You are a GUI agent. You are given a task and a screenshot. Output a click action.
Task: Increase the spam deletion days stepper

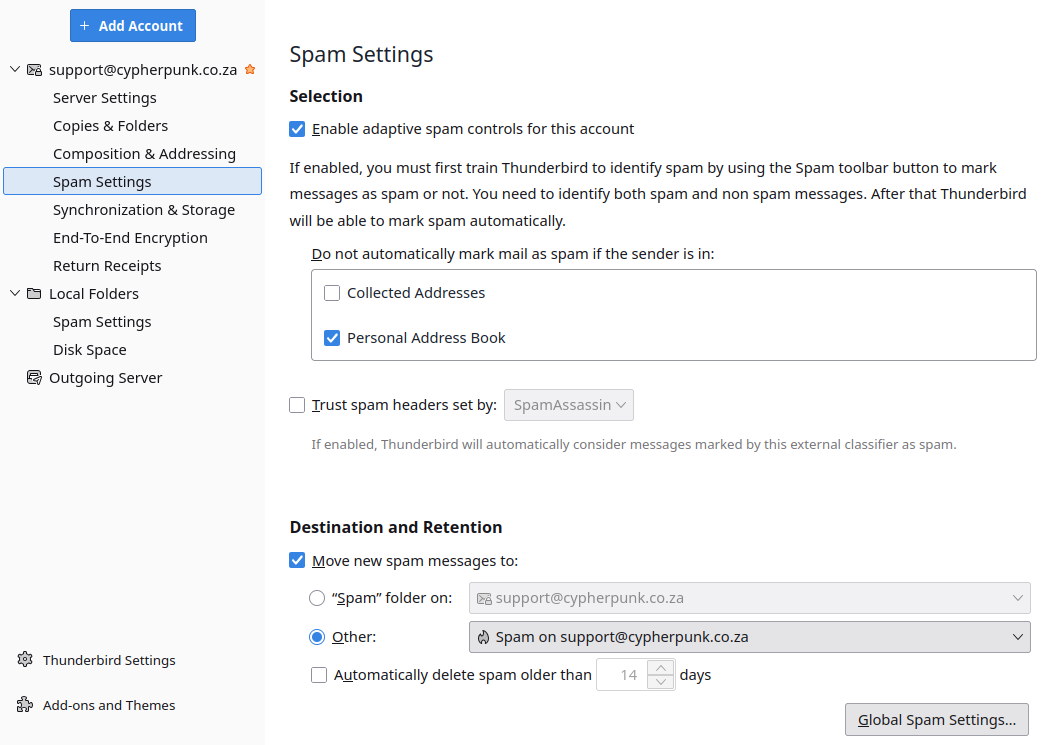pyautogui.click(x=660, y=668)
